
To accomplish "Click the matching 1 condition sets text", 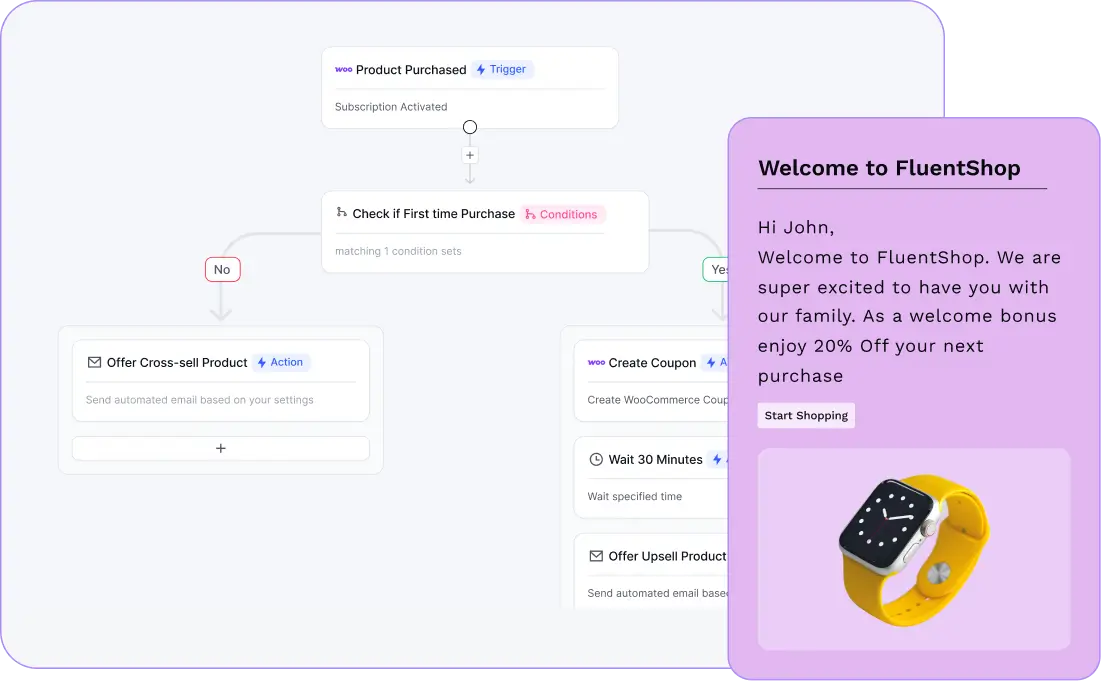I will (x=398, y=251).
